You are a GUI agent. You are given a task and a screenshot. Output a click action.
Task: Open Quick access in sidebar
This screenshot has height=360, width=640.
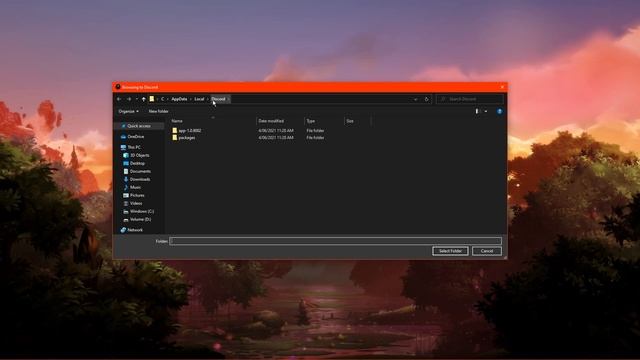[139, 126]
